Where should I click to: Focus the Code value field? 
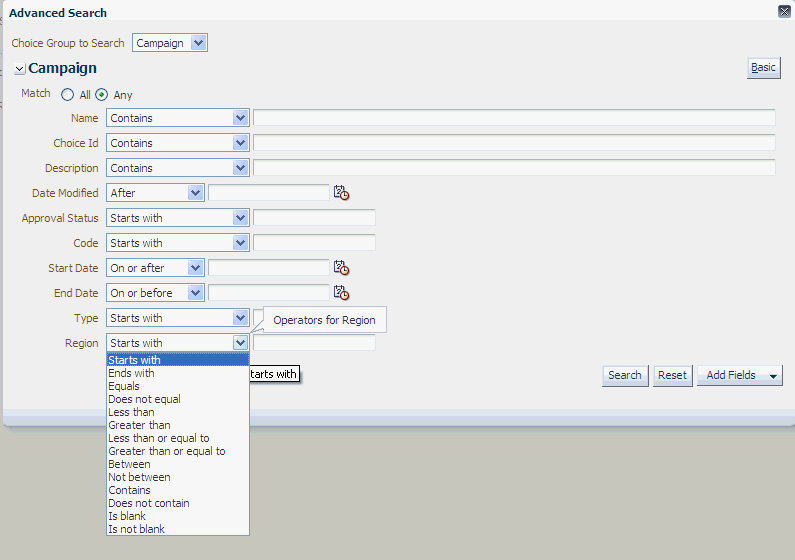pyautogui.click(x=314, y=243)
